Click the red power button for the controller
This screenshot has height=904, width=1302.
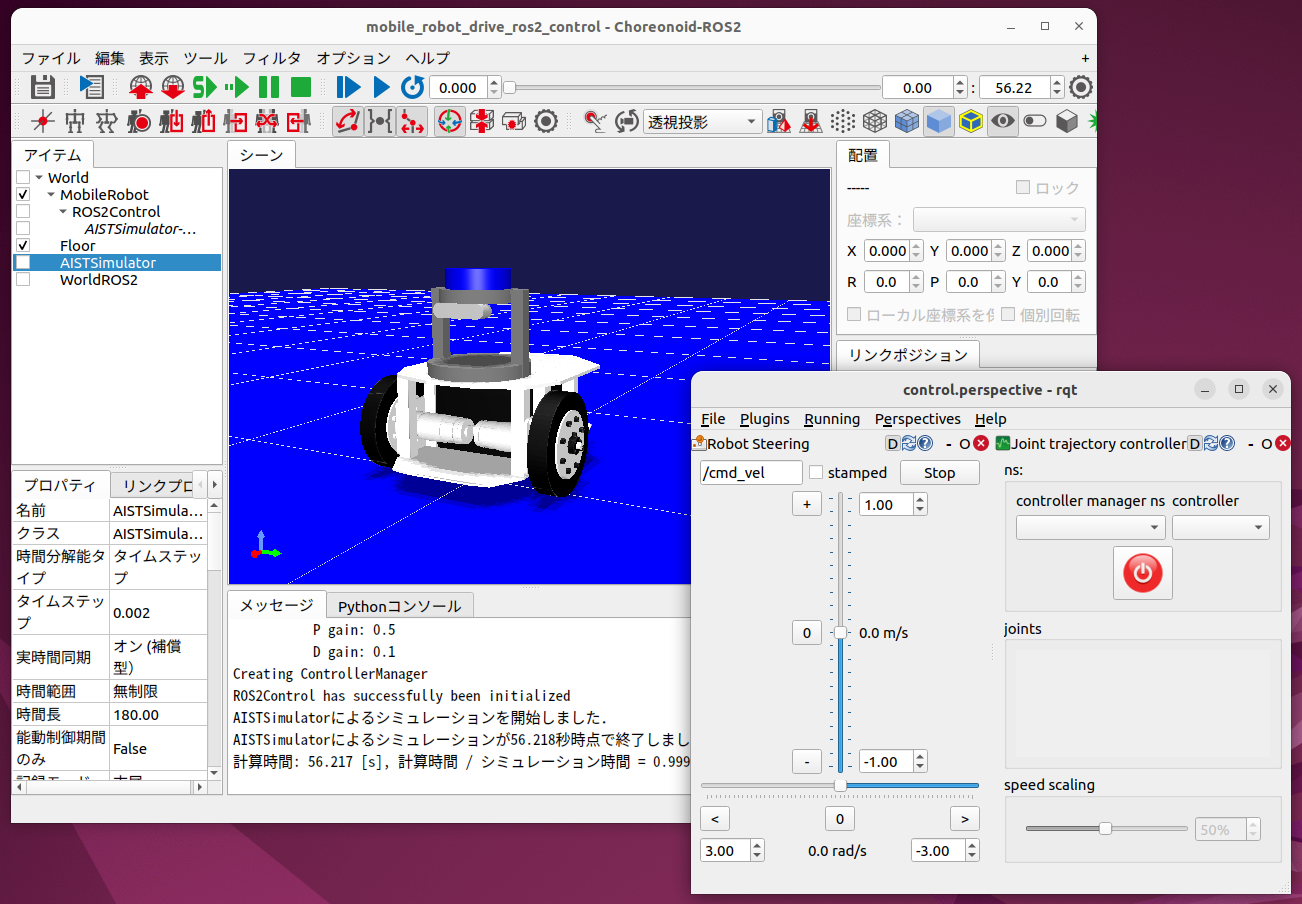pos(1142,573)
